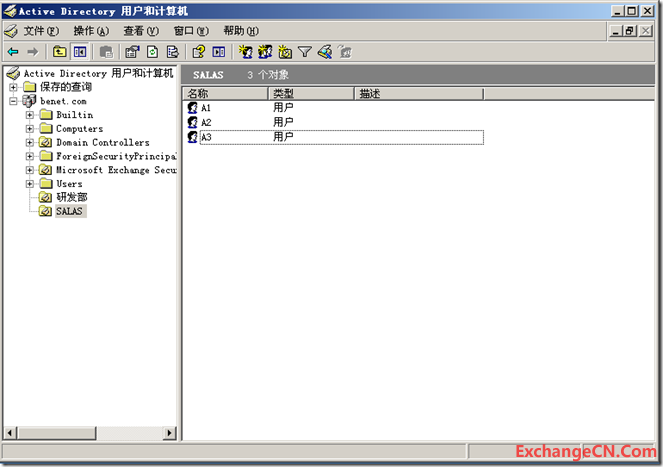Open Properties via the toolbar icon
Screen dimensions: 663x467
(x=132, y=52)
